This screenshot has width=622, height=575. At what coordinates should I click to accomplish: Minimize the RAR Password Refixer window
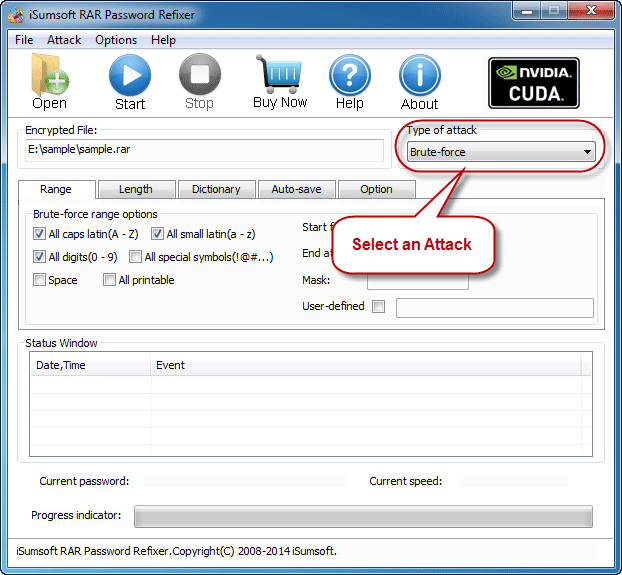pyautogui.click(x=527, y=11)
